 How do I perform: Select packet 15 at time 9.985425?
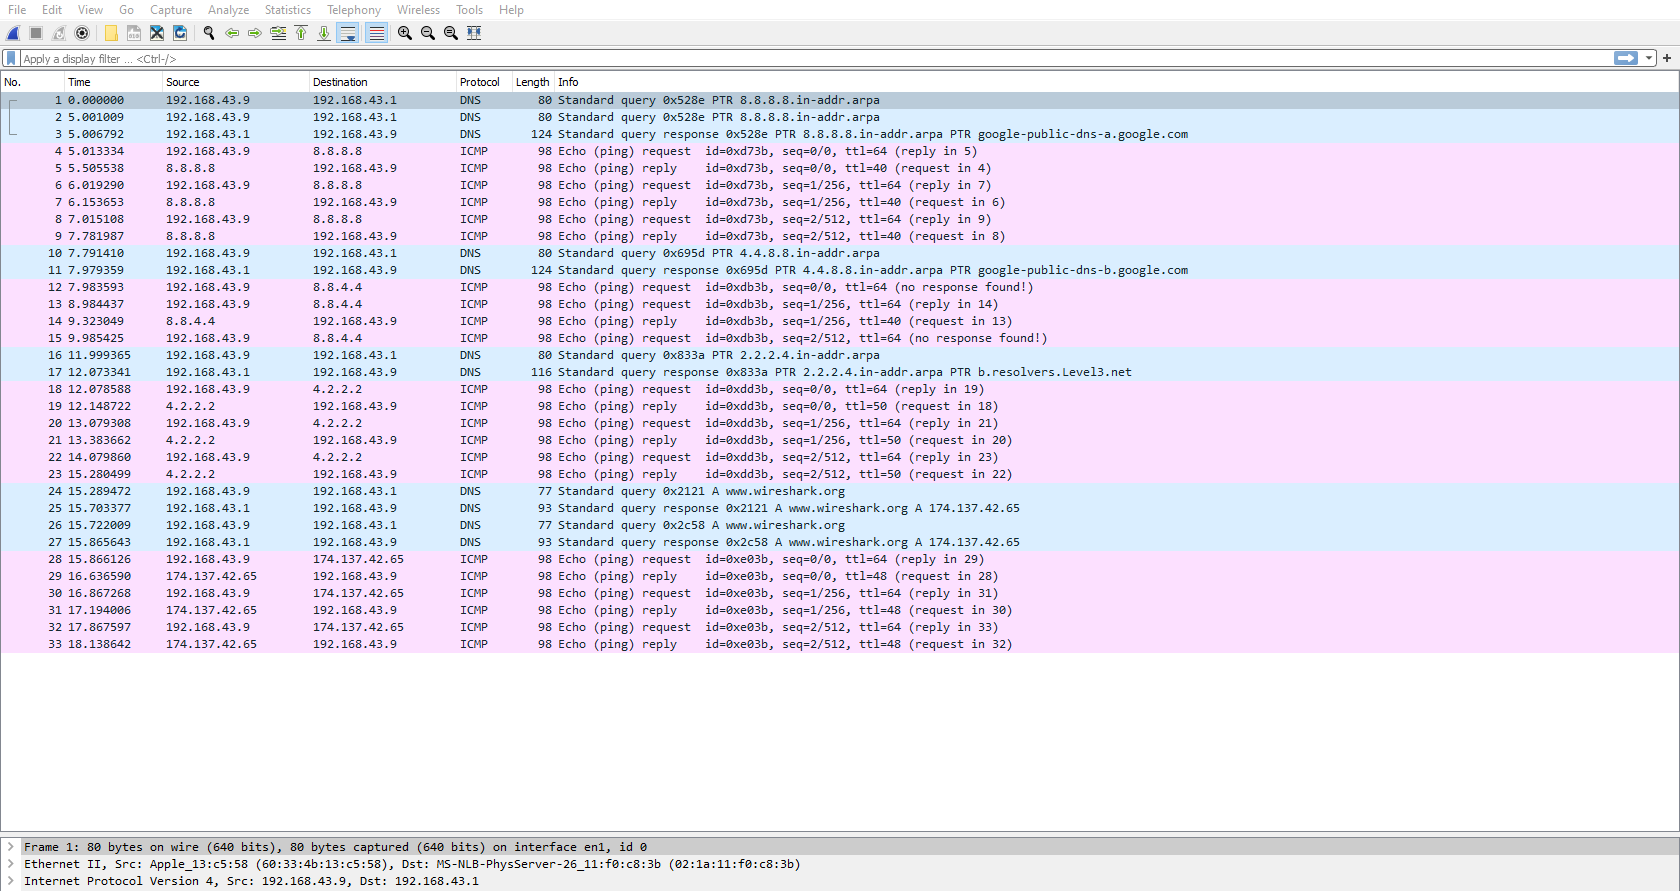click(x=840, y=338)
